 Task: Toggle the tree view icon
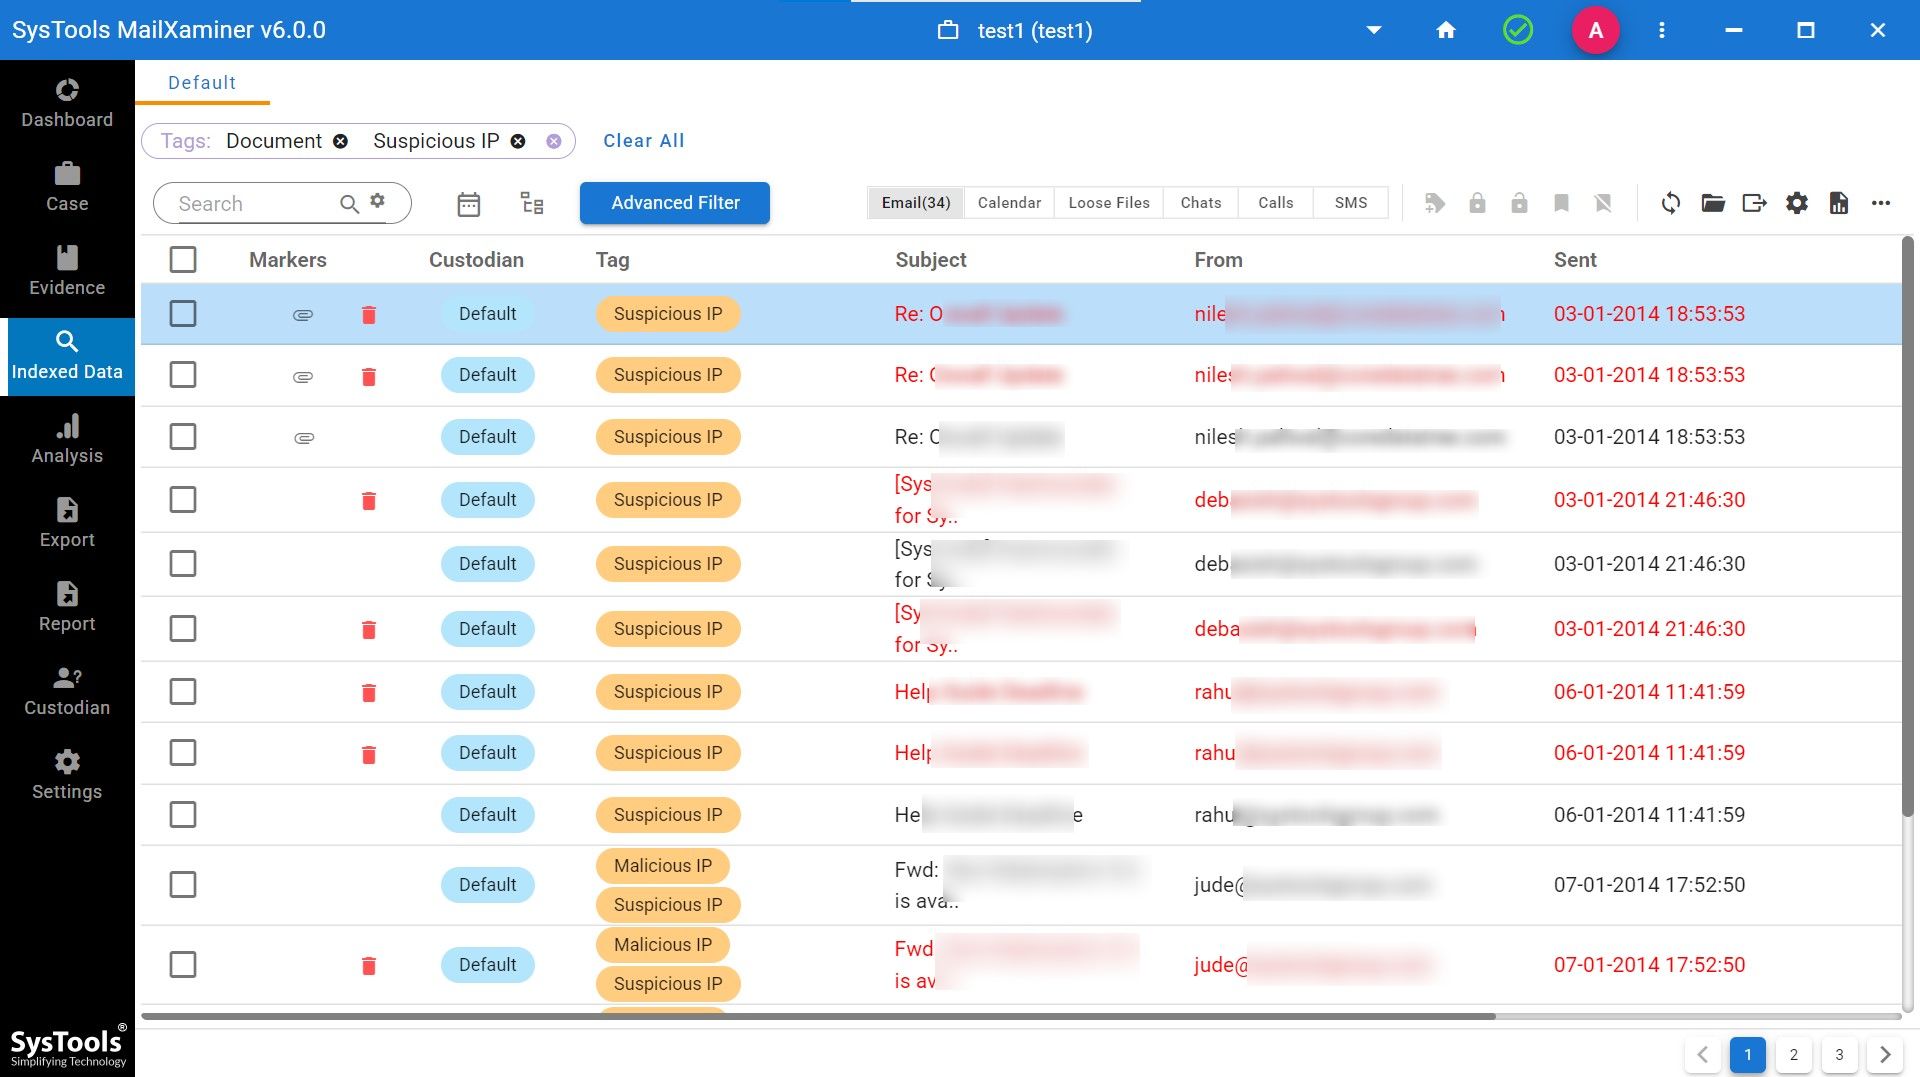(532, 203)
